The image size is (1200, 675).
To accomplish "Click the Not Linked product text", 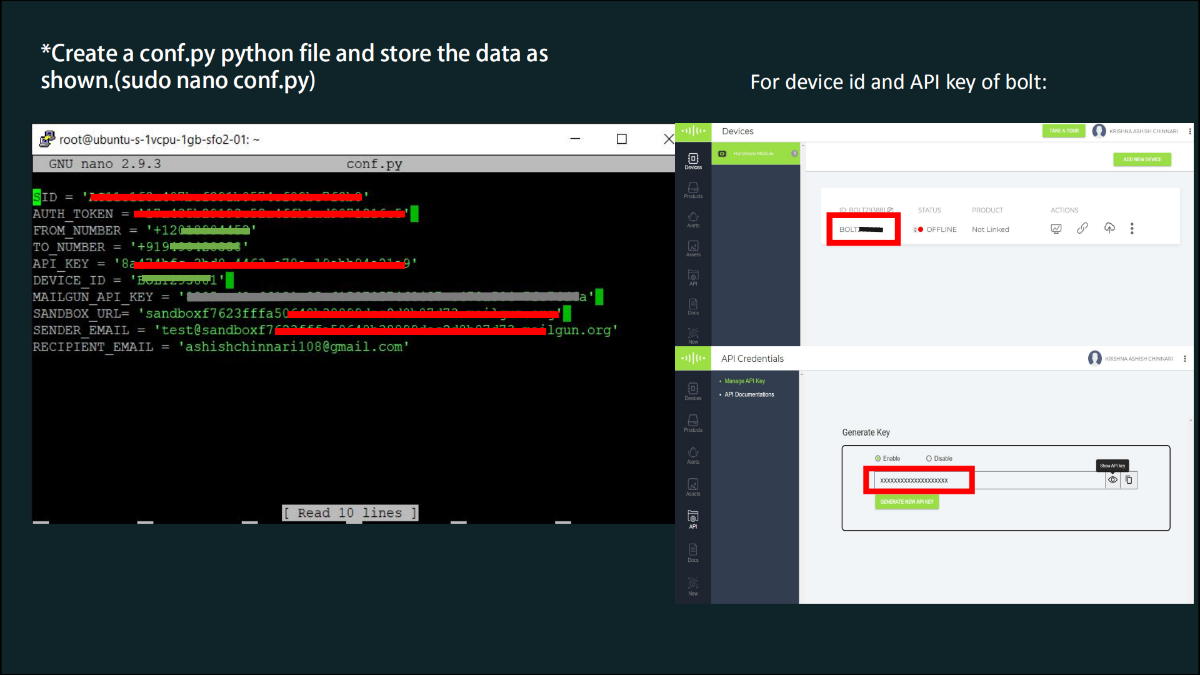I will [990, 229].
